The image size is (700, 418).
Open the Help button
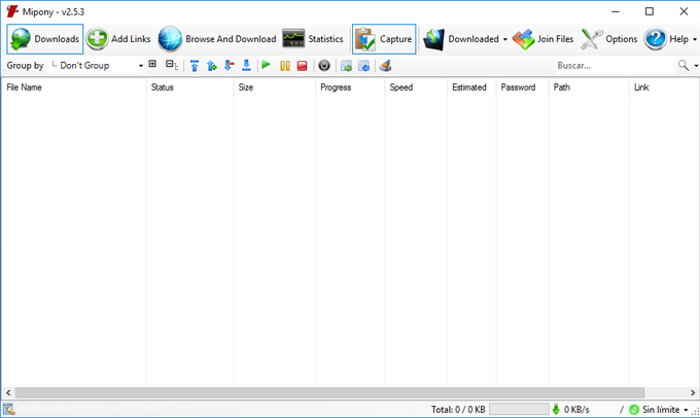666,39
